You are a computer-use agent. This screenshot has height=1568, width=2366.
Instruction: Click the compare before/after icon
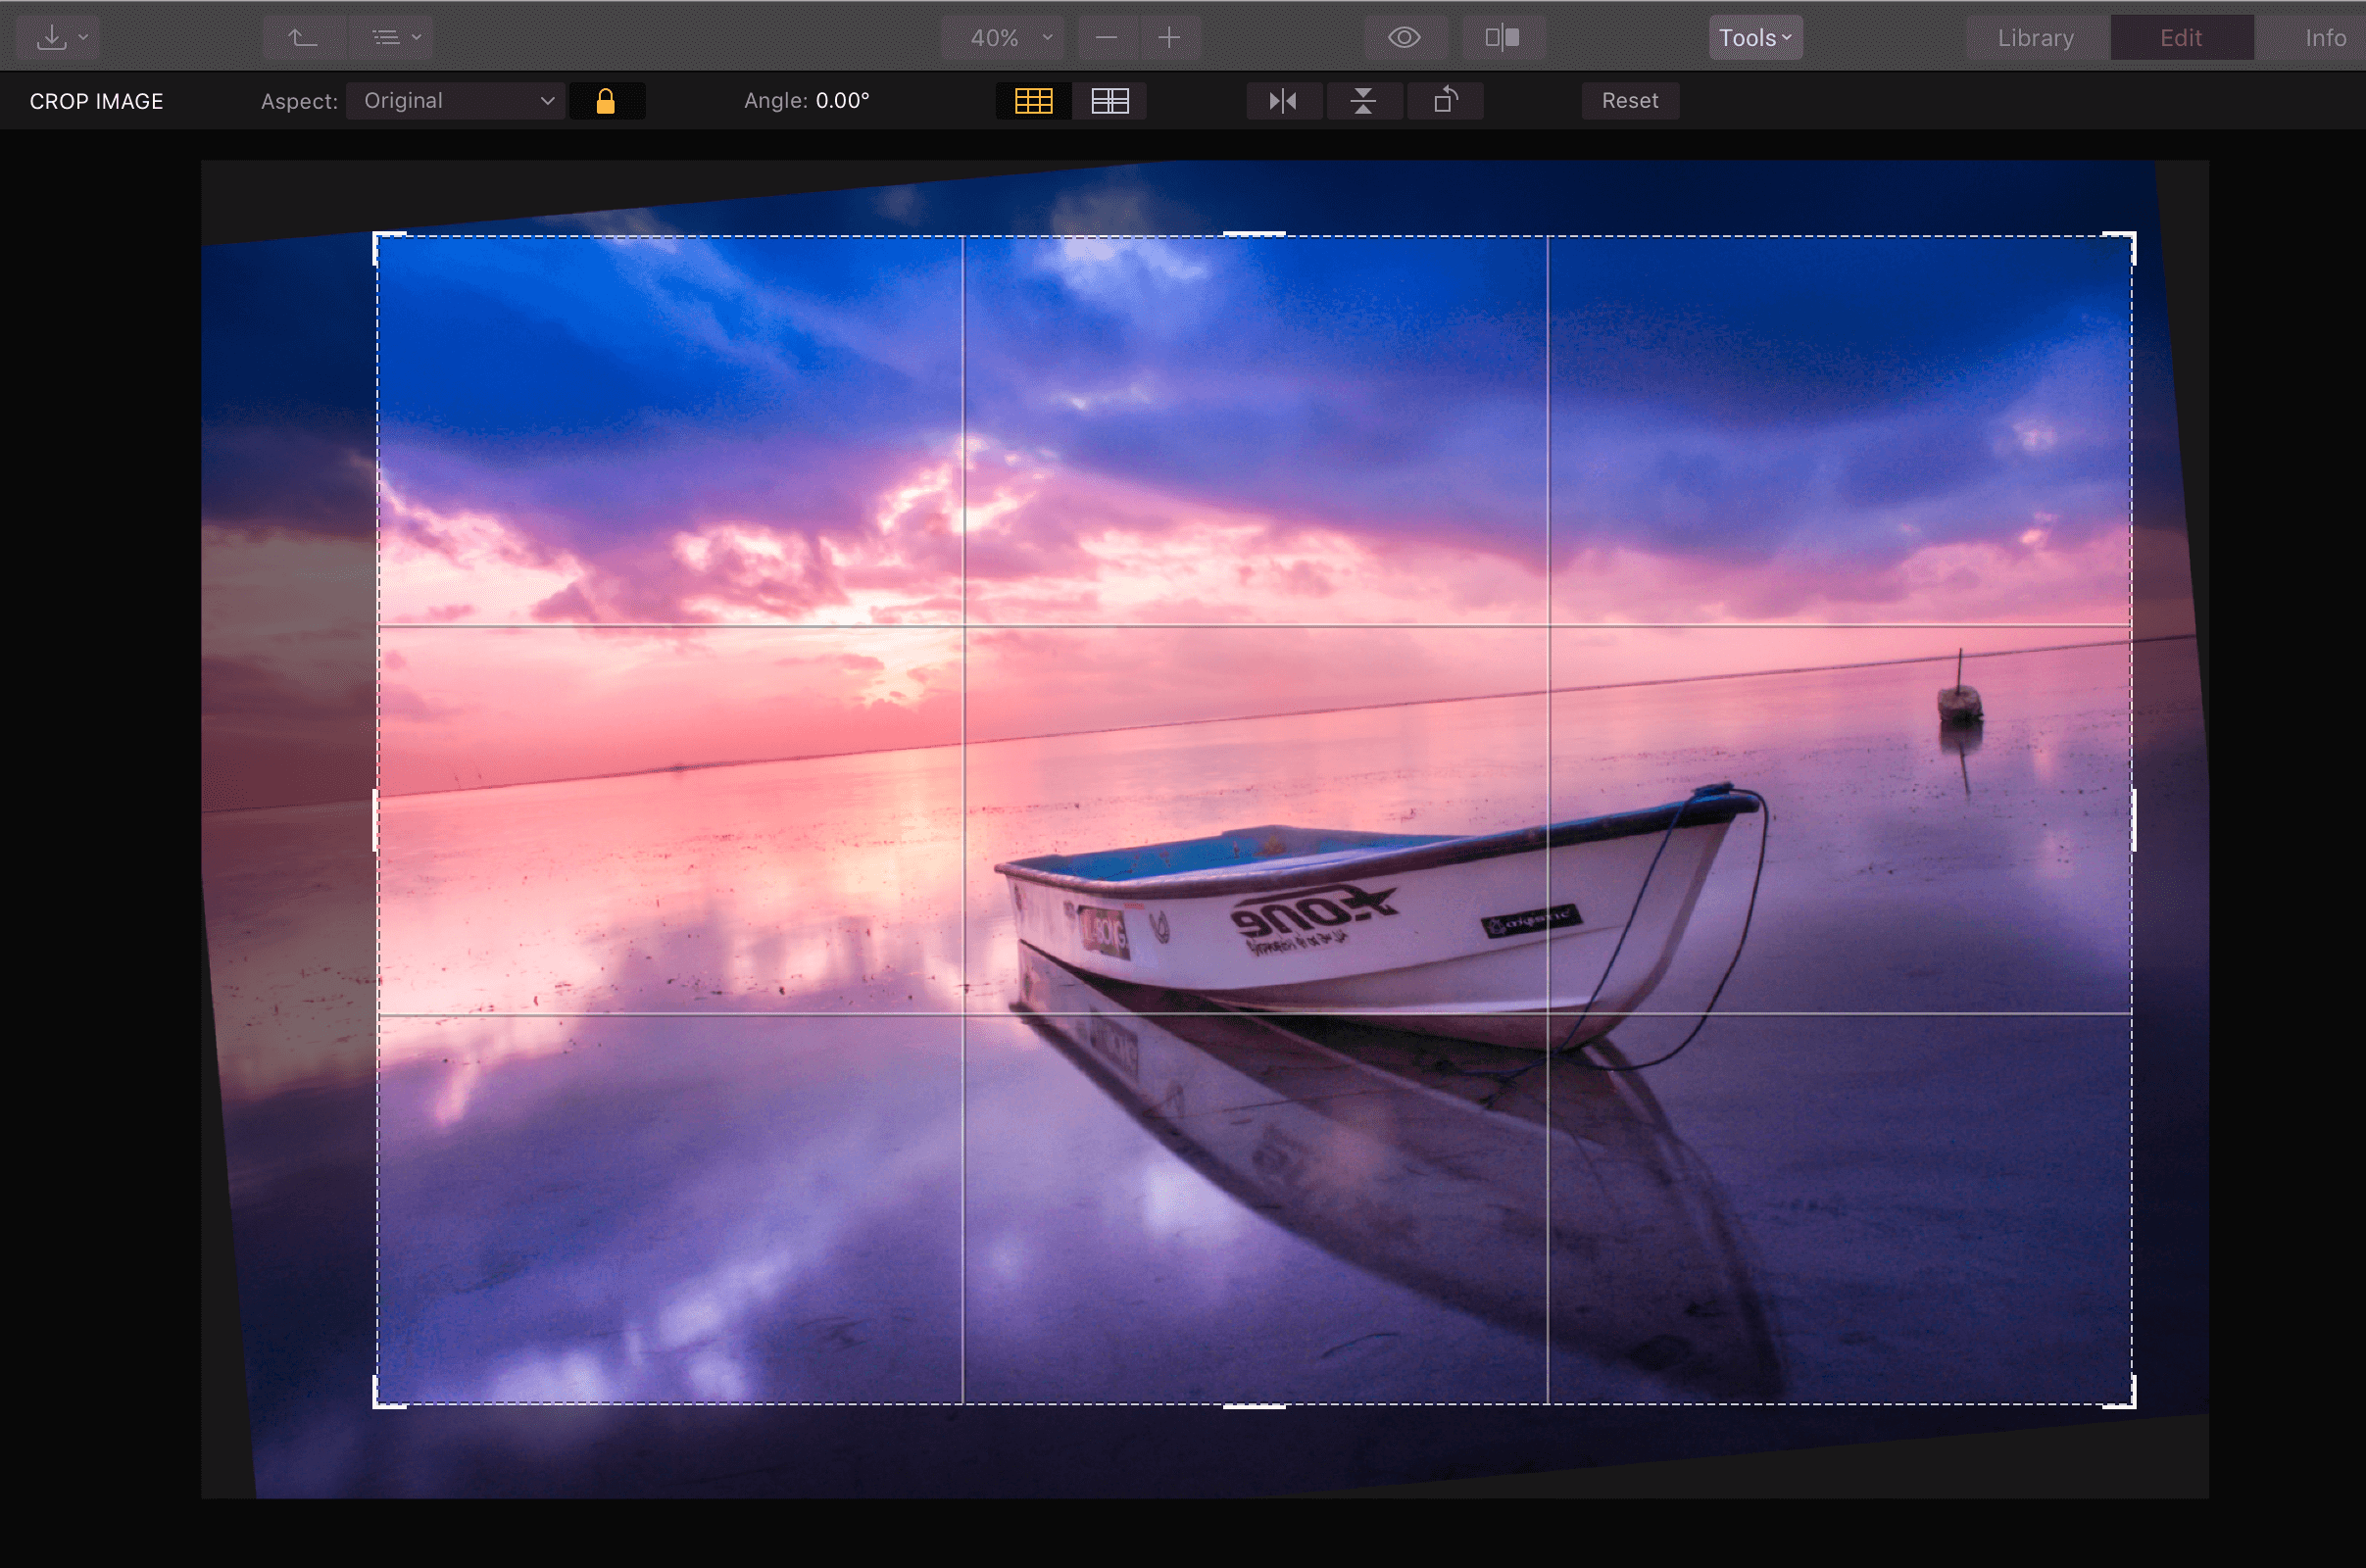tap(1502, 38)
